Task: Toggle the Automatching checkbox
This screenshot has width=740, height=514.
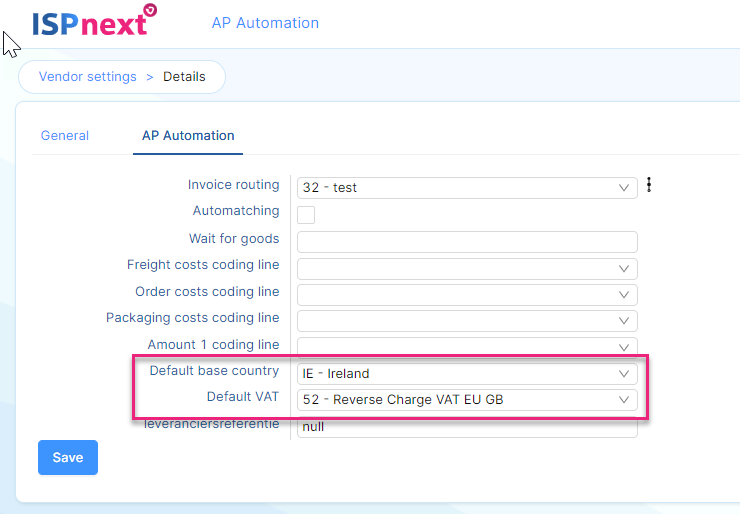Action: click(306, 214)
